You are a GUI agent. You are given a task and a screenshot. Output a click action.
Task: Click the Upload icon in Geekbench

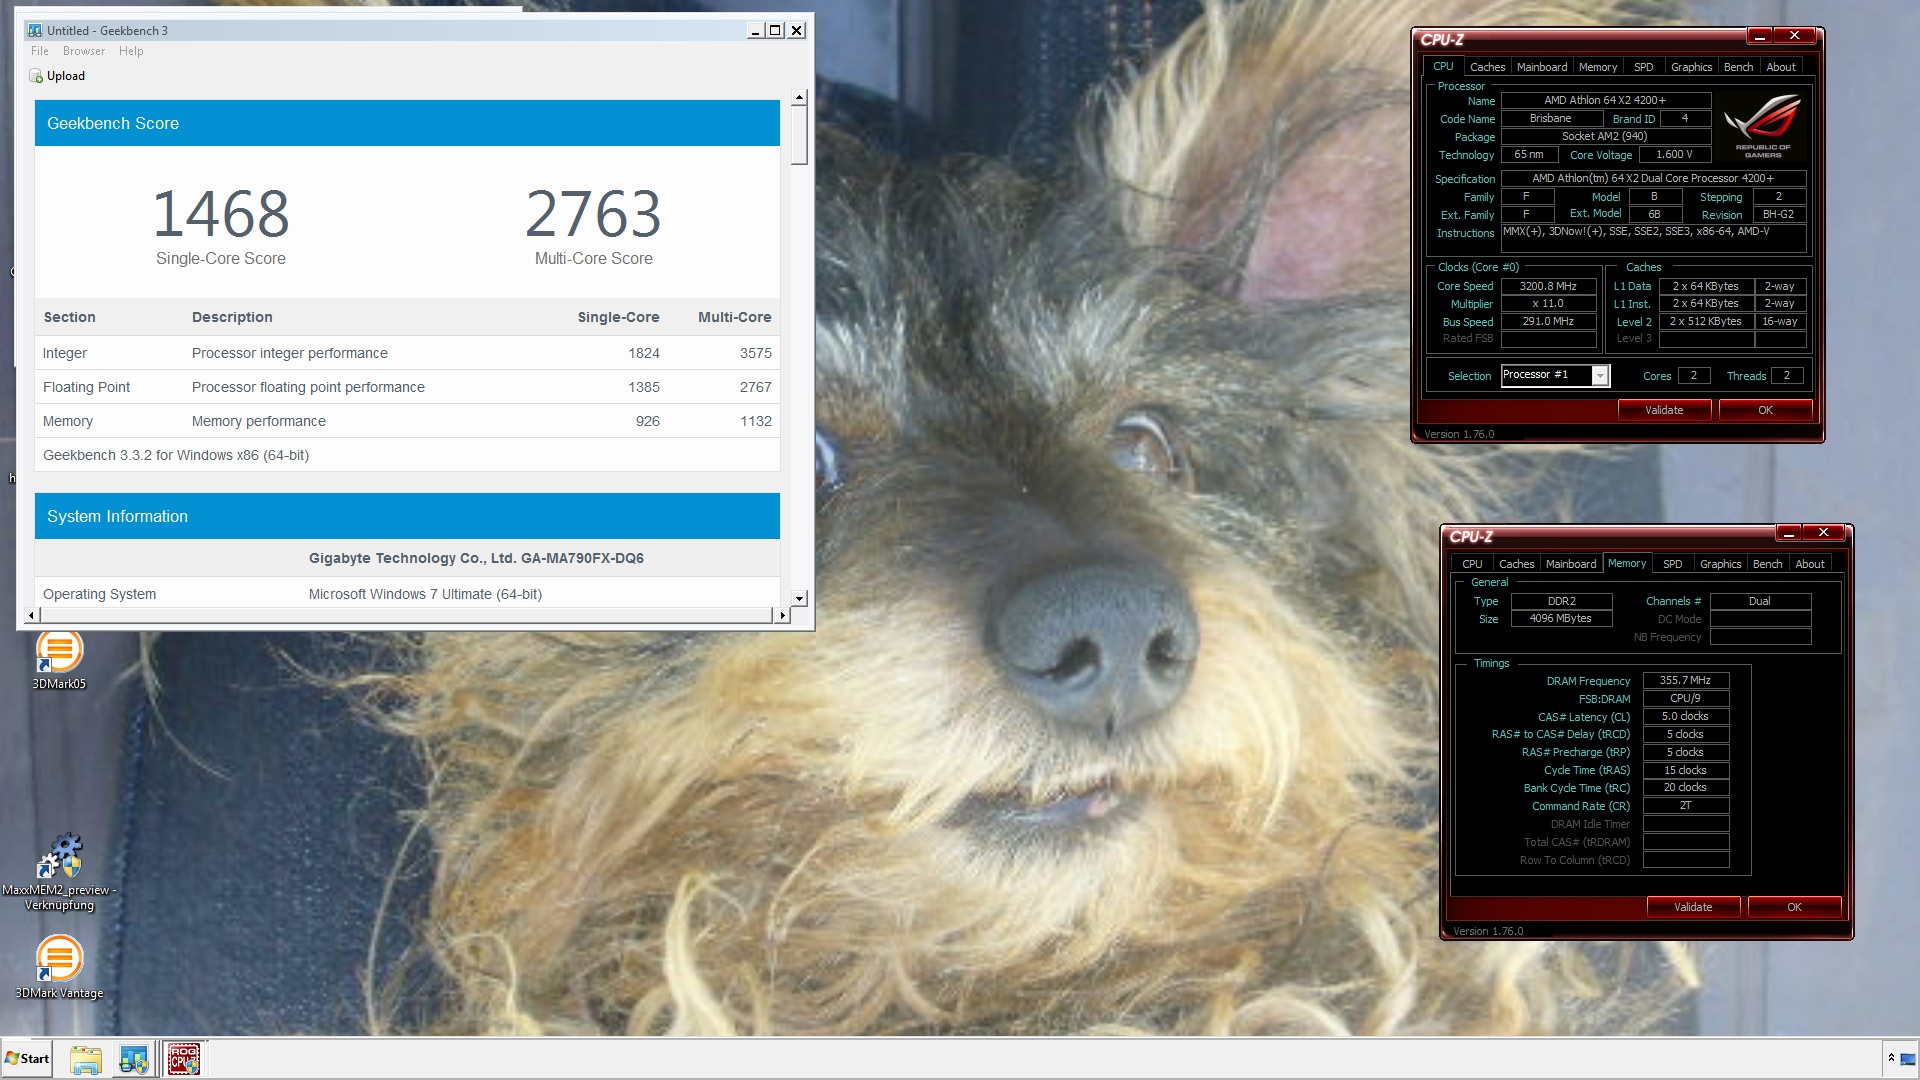click(x=36, y=76)
